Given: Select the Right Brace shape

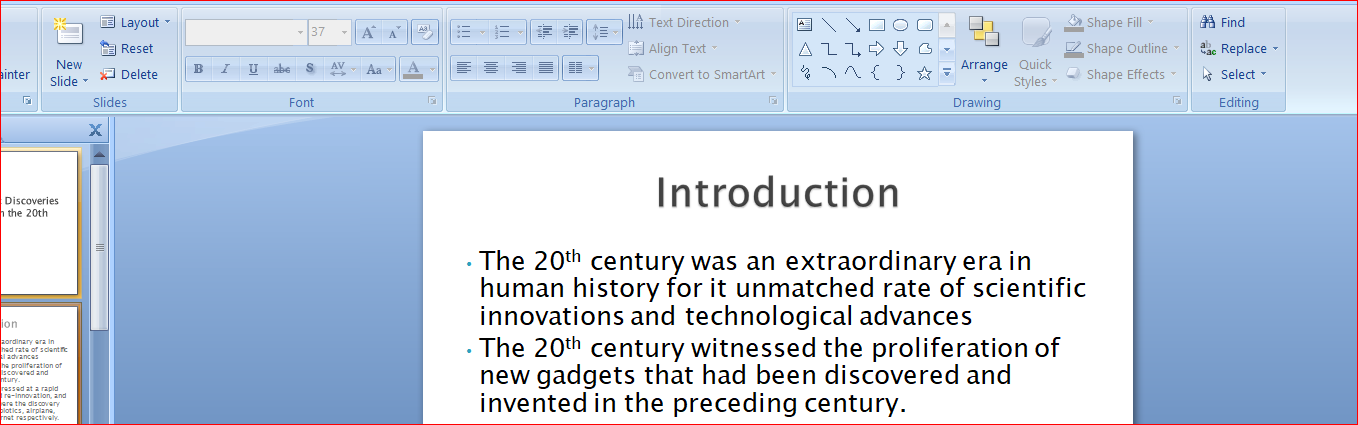Looking at the screenshot, I should coord(900,72).
